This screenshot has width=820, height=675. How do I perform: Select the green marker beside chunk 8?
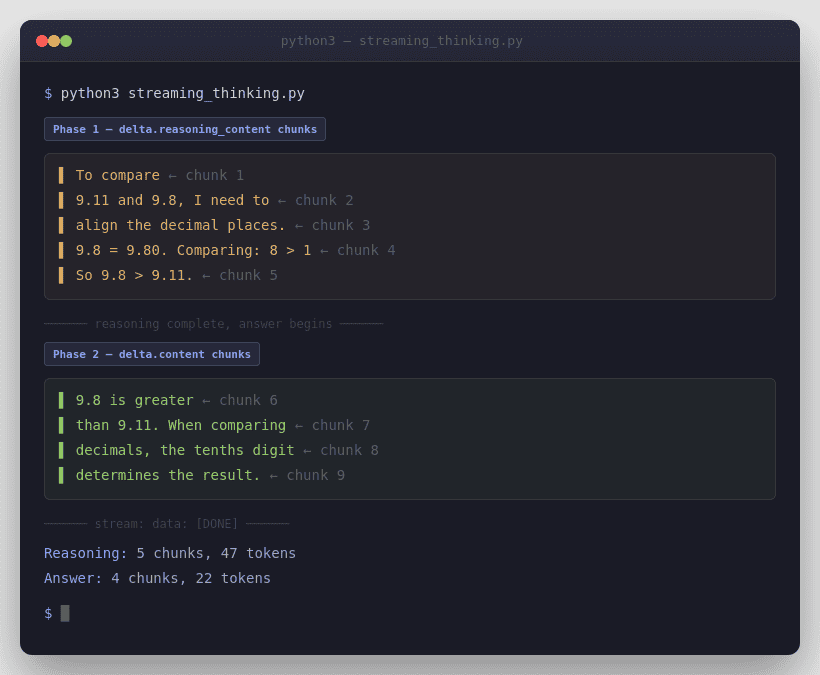[x=62, y=450]
